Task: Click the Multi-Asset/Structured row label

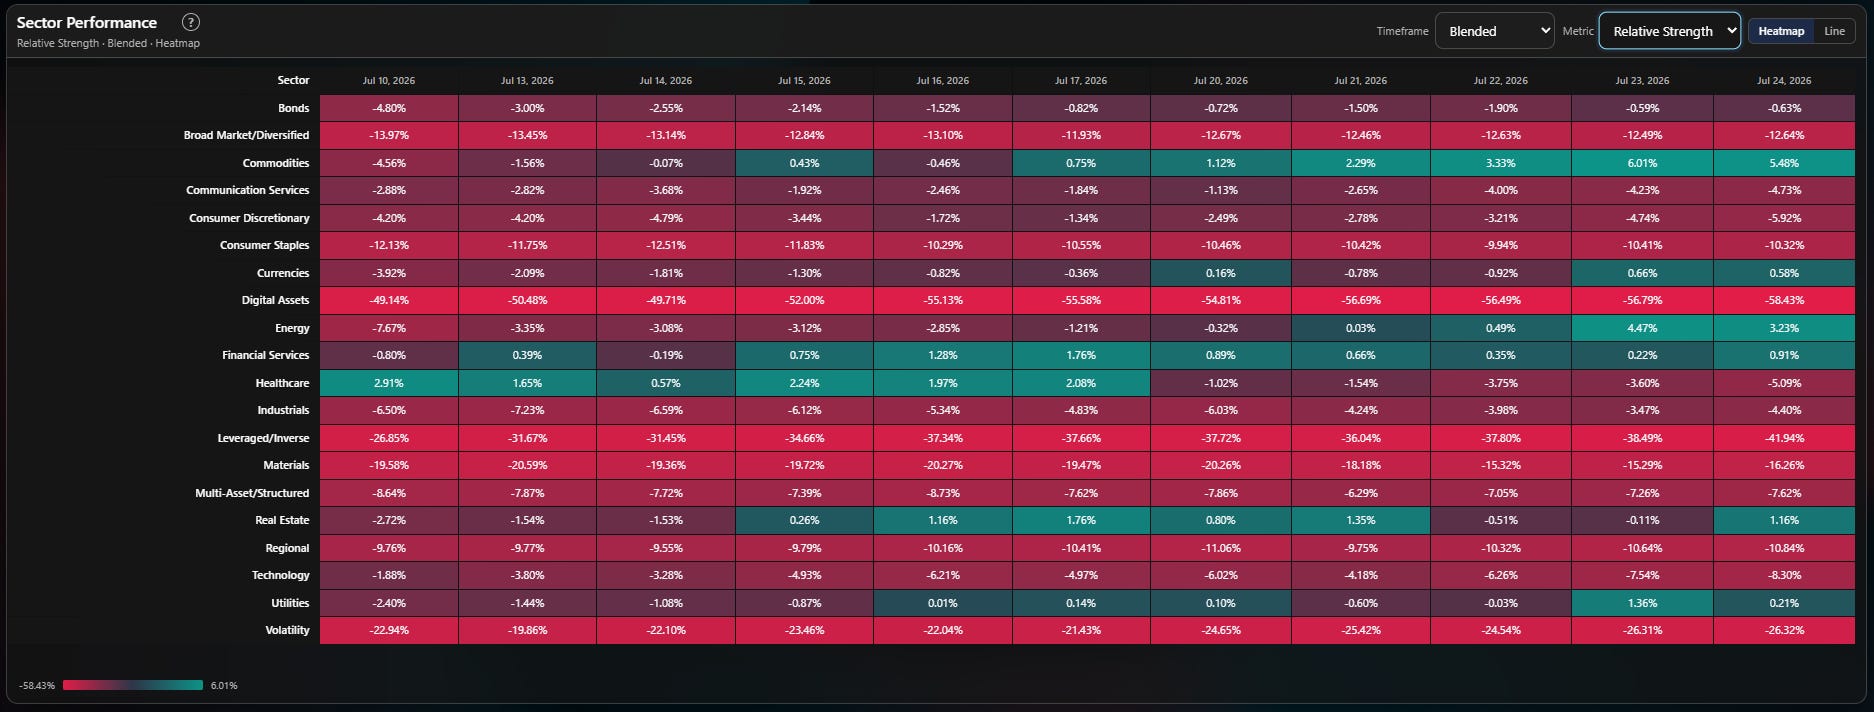Action: coord(252,493)
